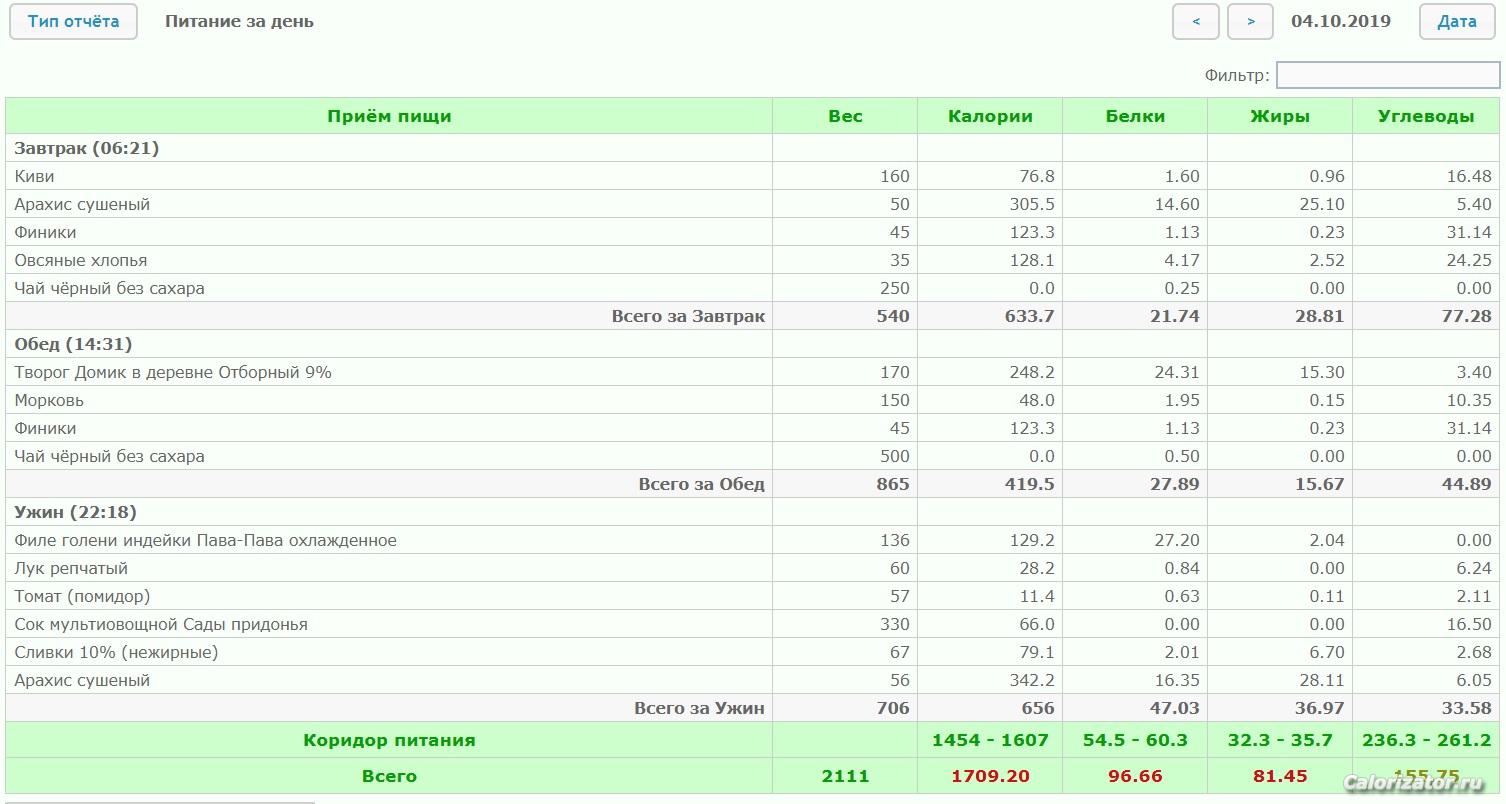Select the Томат (помидор) entry

click(82, 596)
